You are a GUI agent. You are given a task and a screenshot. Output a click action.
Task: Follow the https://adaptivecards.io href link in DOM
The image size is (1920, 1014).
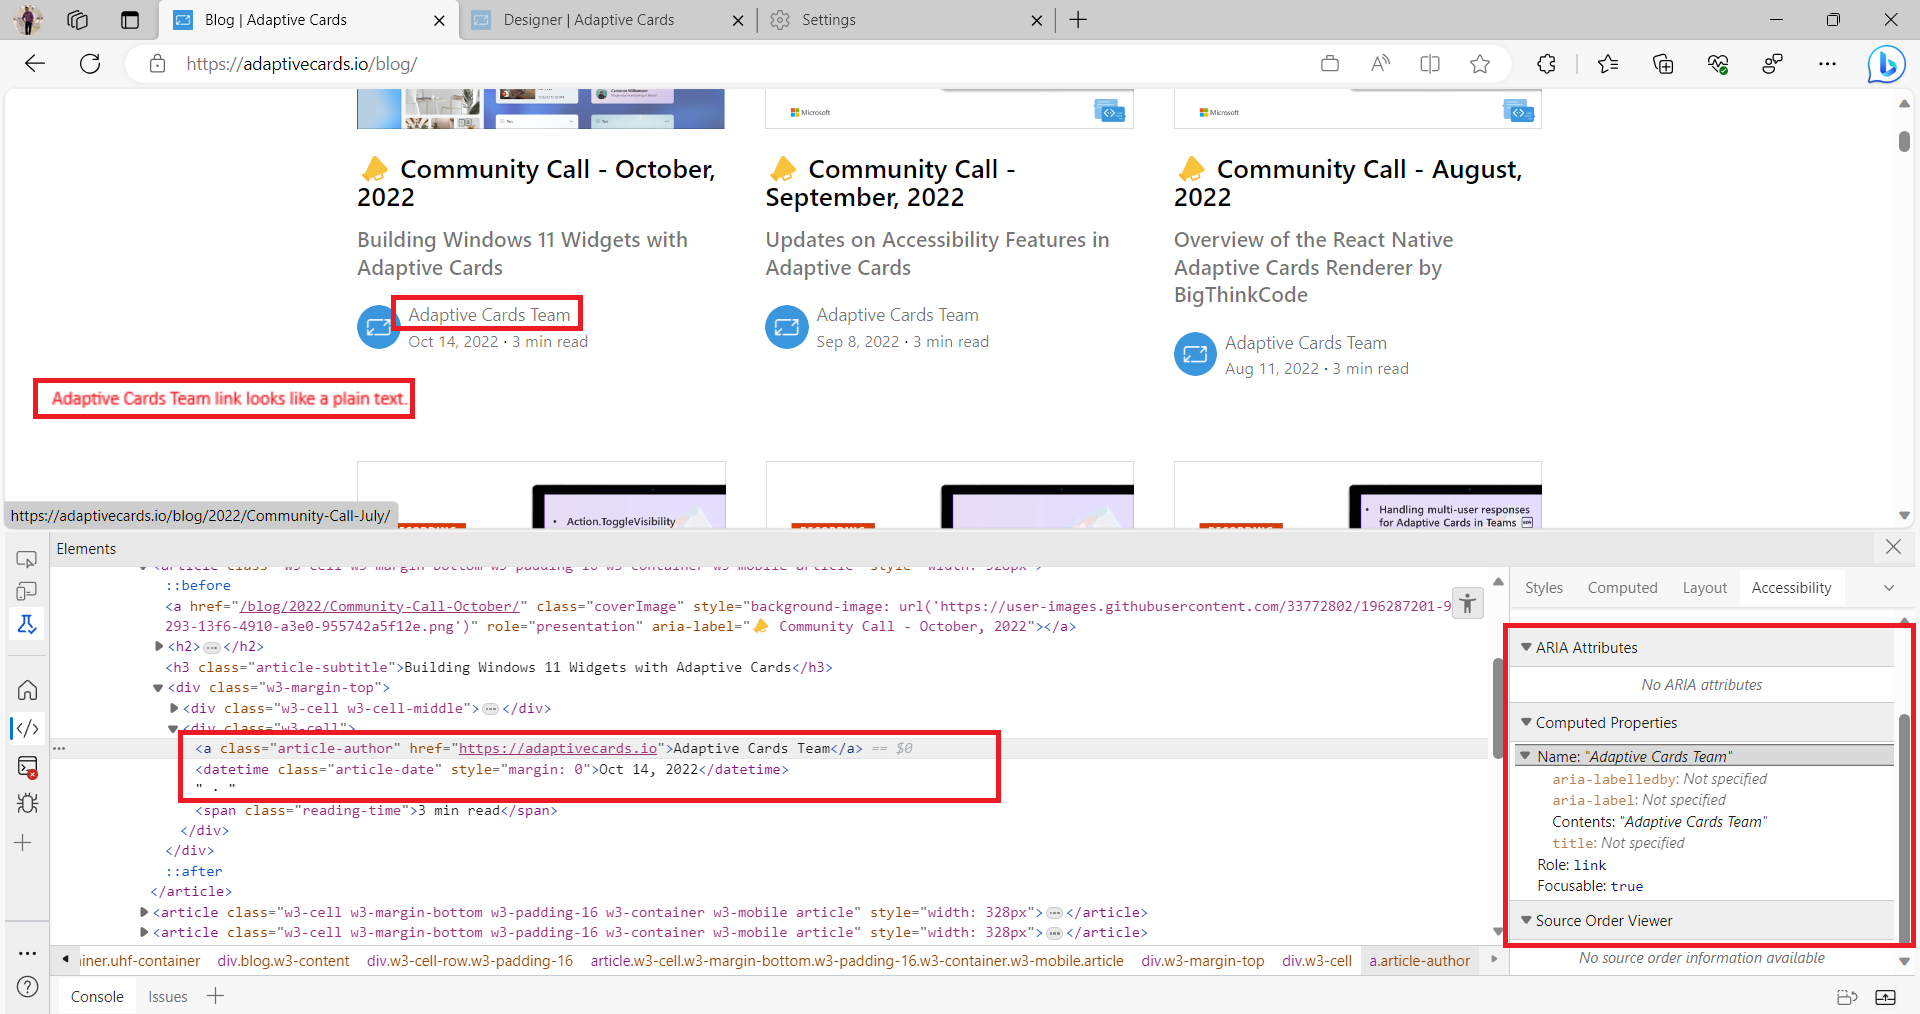[559, 748]
